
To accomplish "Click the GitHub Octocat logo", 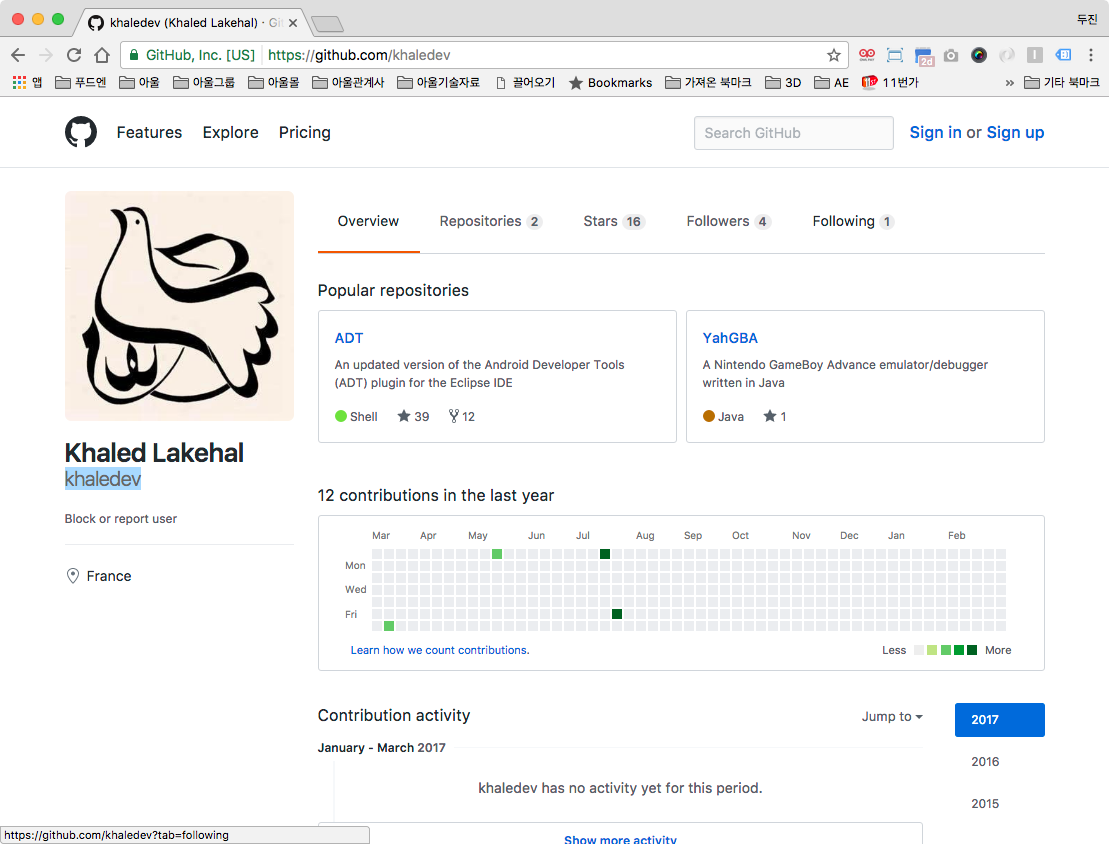I will point(81,132).
